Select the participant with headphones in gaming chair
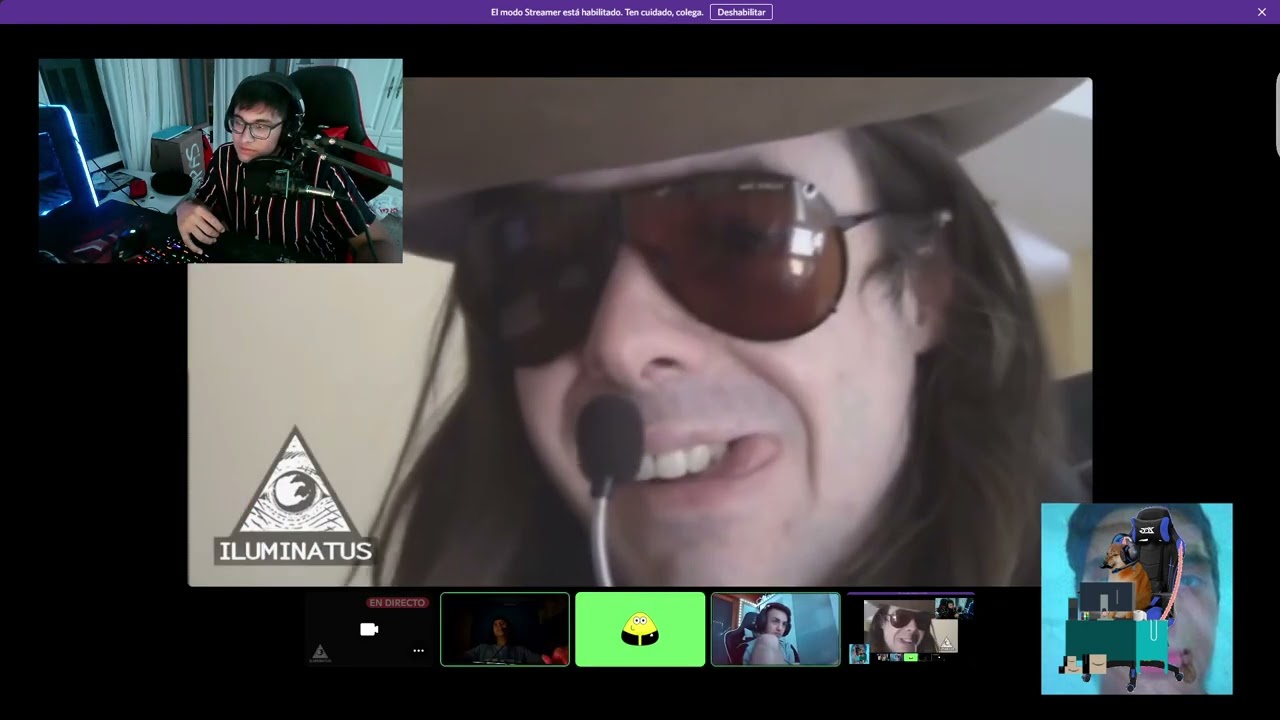Image resolution: width=1280 pixels, height=720 pixels. [x=775, y=629]
